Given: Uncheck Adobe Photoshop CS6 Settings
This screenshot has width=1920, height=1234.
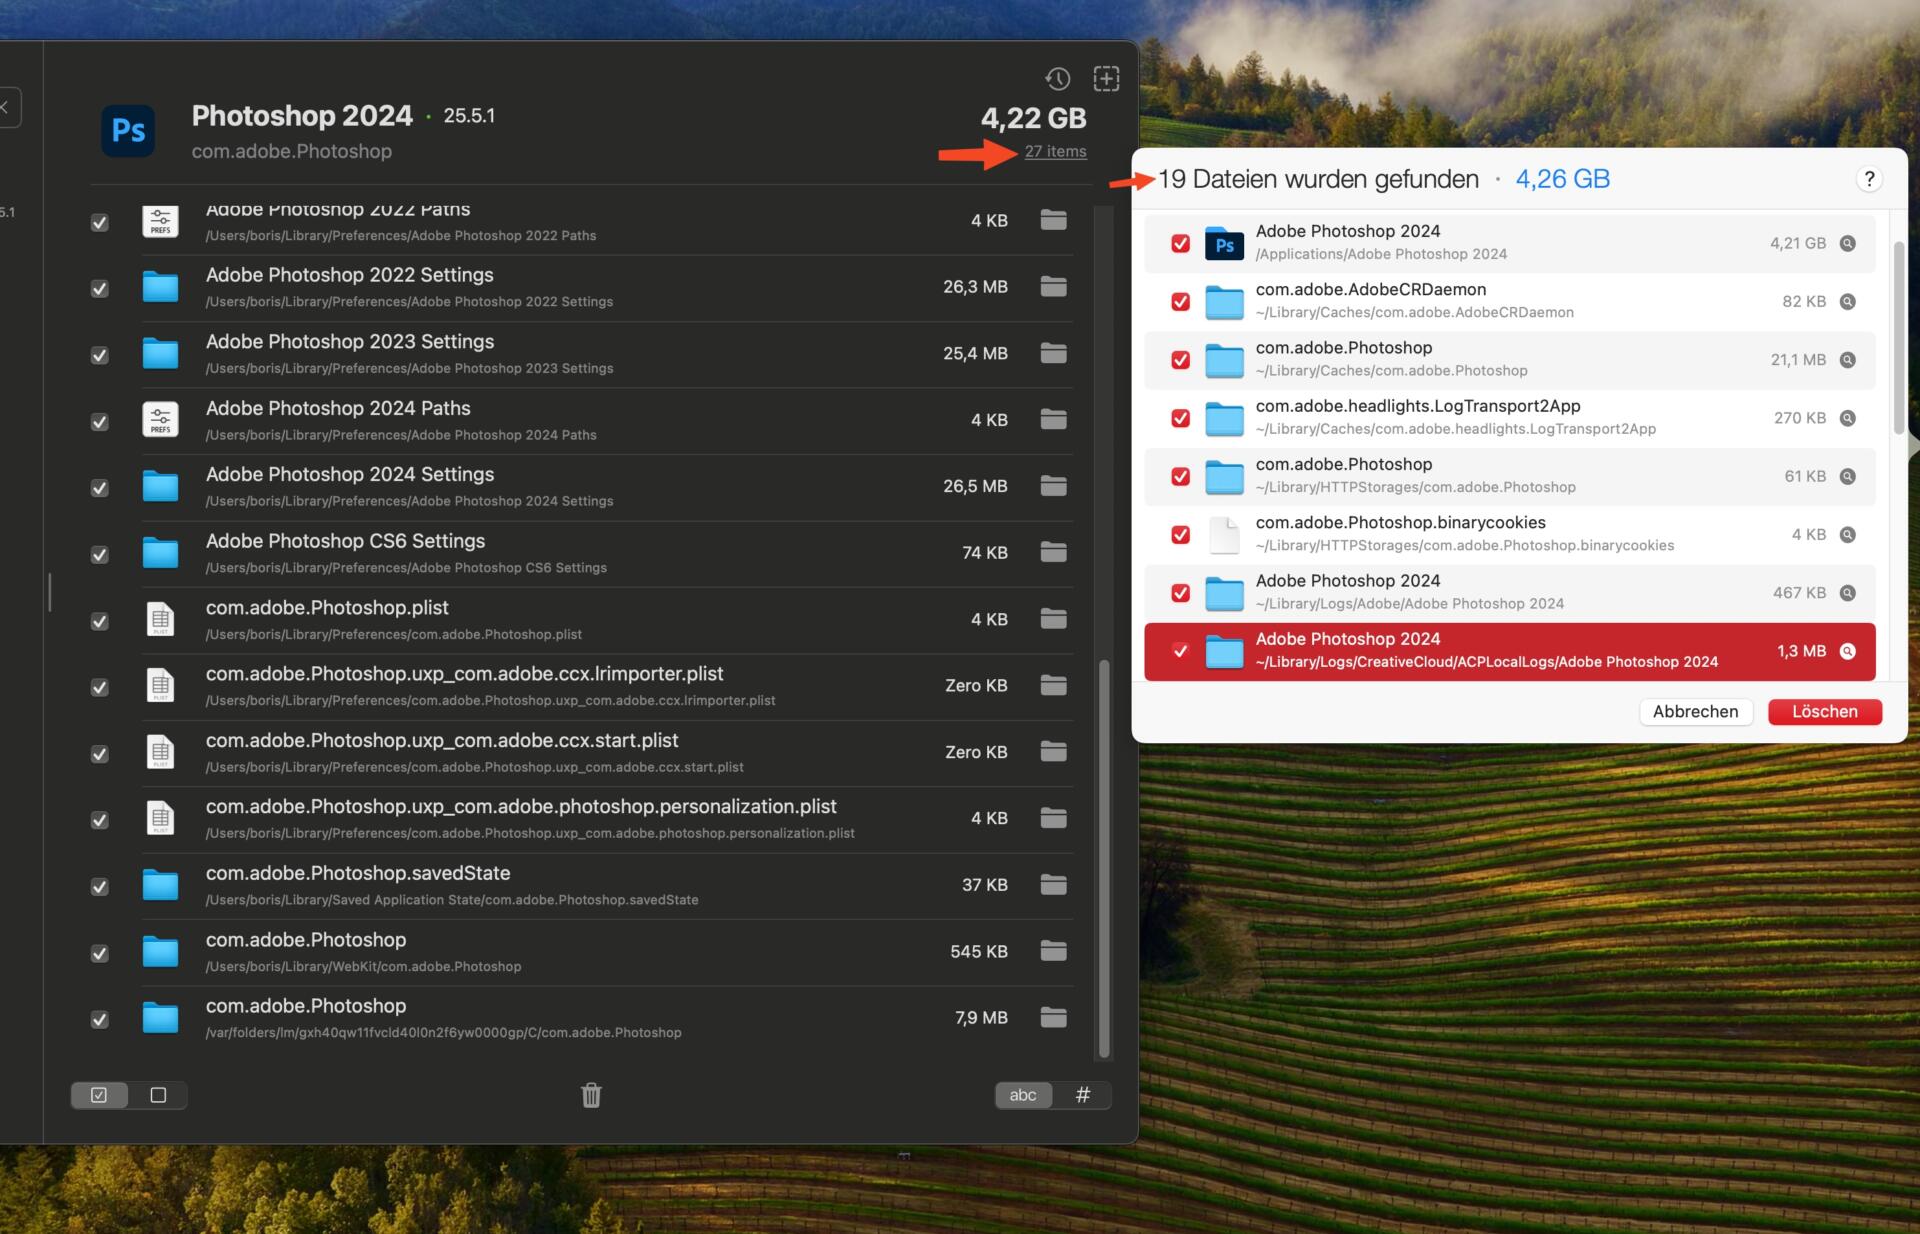Looking at the screenshot, I should pos(99,555).
